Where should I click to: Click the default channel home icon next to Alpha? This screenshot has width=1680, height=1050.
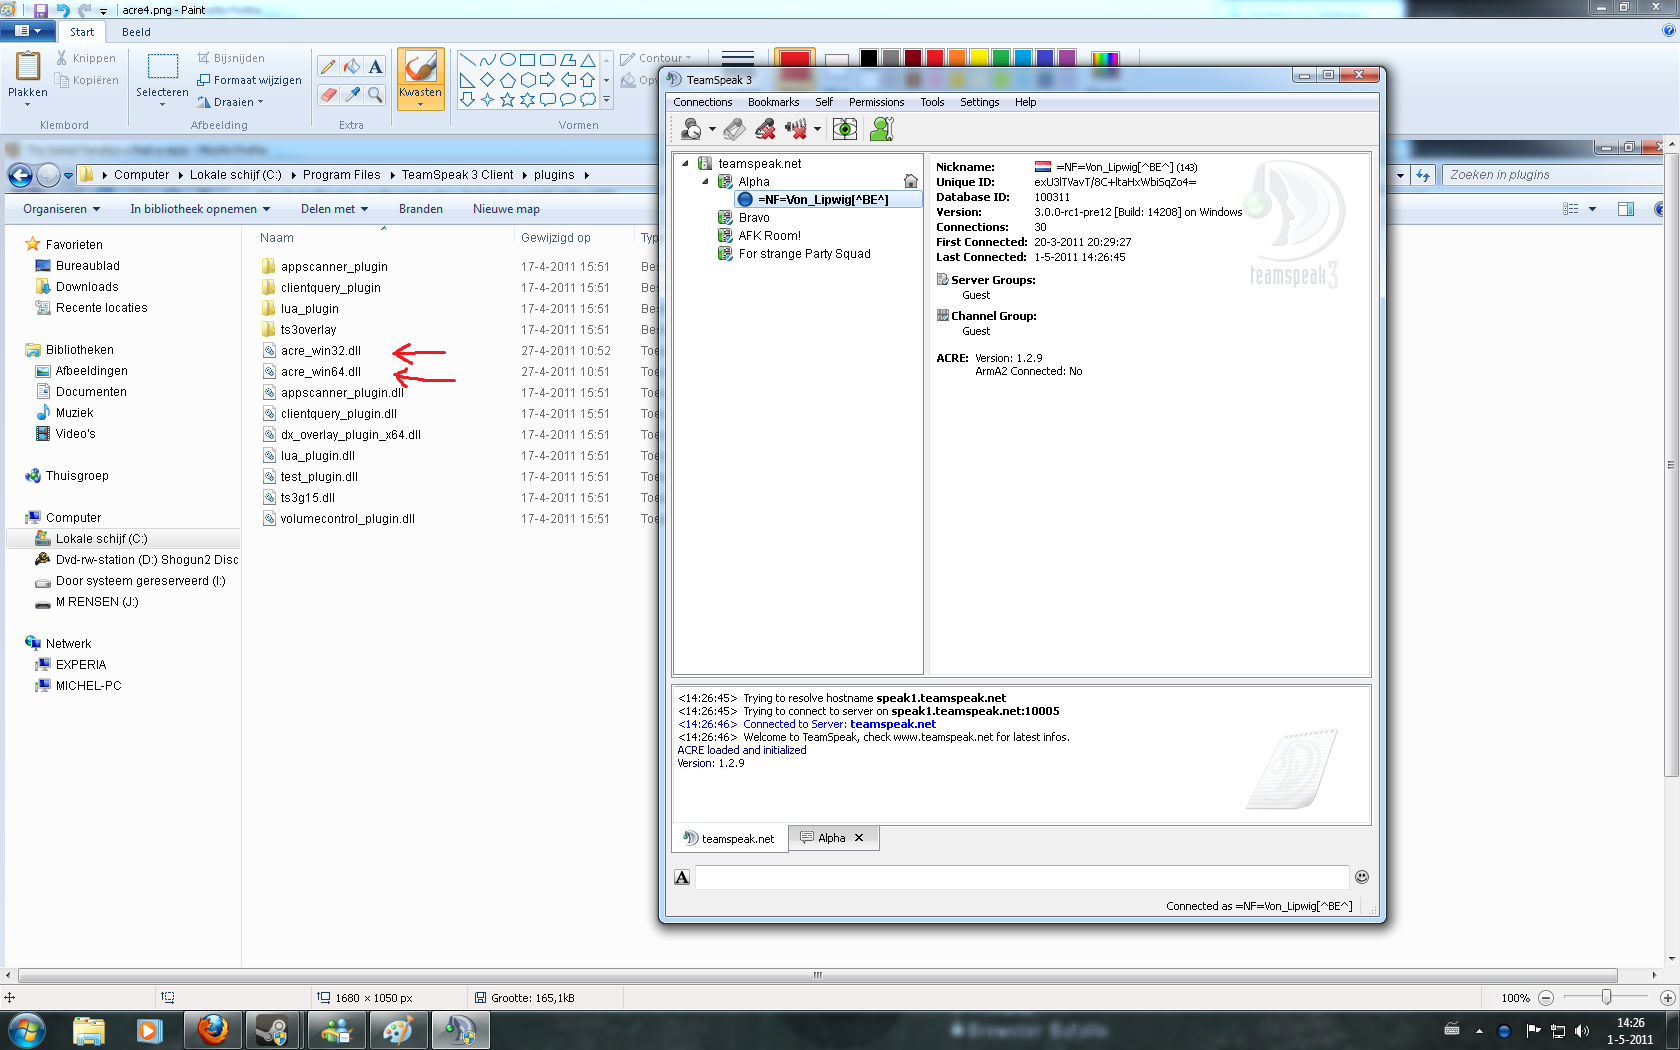911,181
